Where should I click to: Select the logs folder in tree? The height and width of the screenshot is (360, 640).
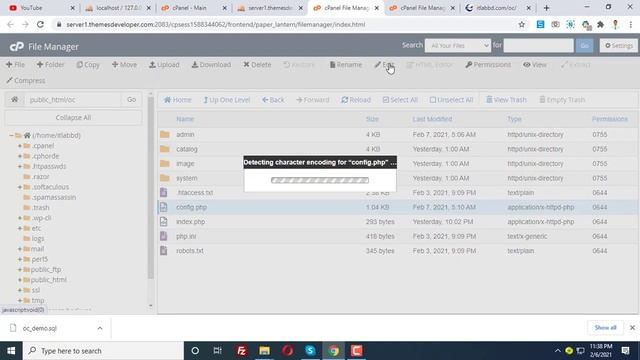[x=38, y=238]
